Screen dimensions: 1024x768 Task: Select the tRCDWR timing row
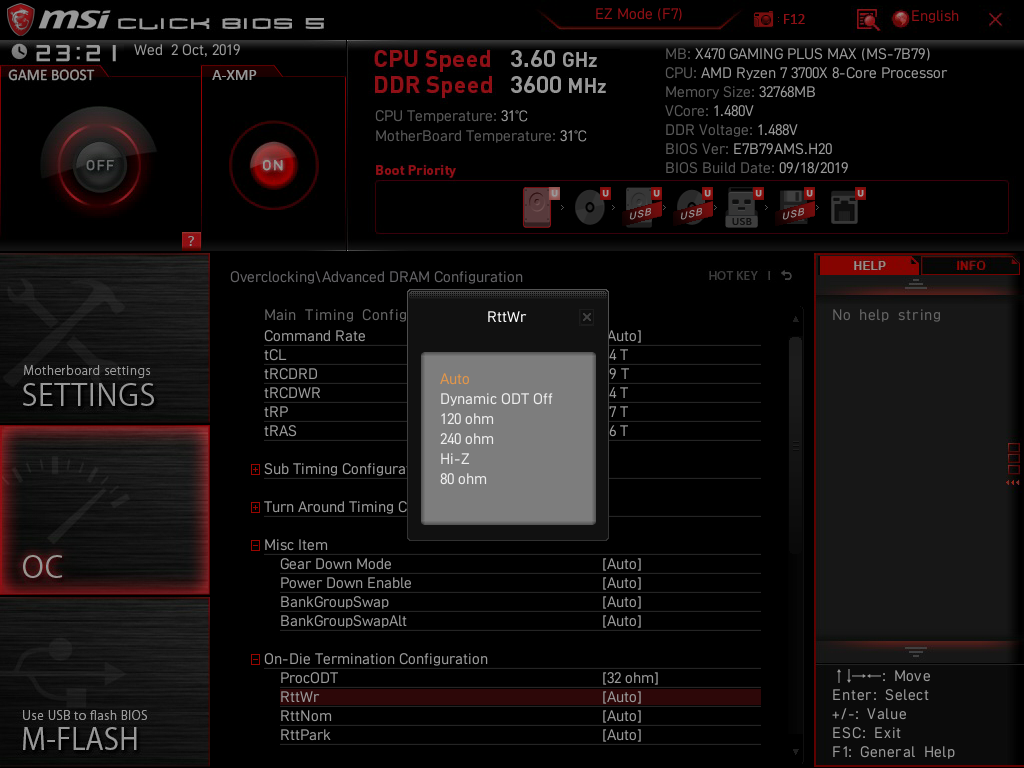click(x=512, y=392)
